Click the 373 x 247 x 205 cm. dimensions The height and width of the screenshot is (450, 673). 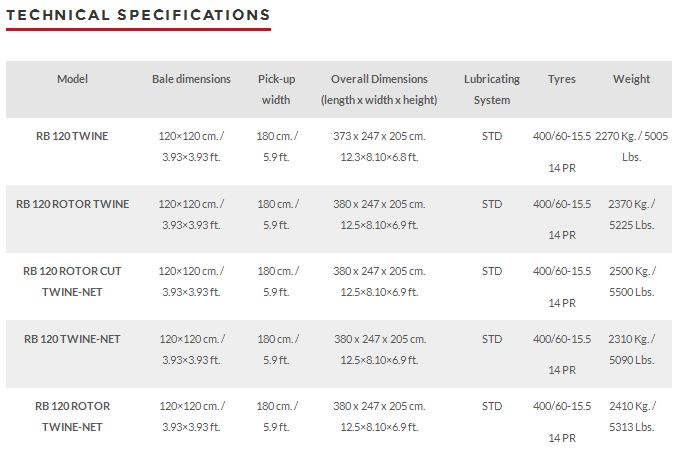click(x=379, y=136)
